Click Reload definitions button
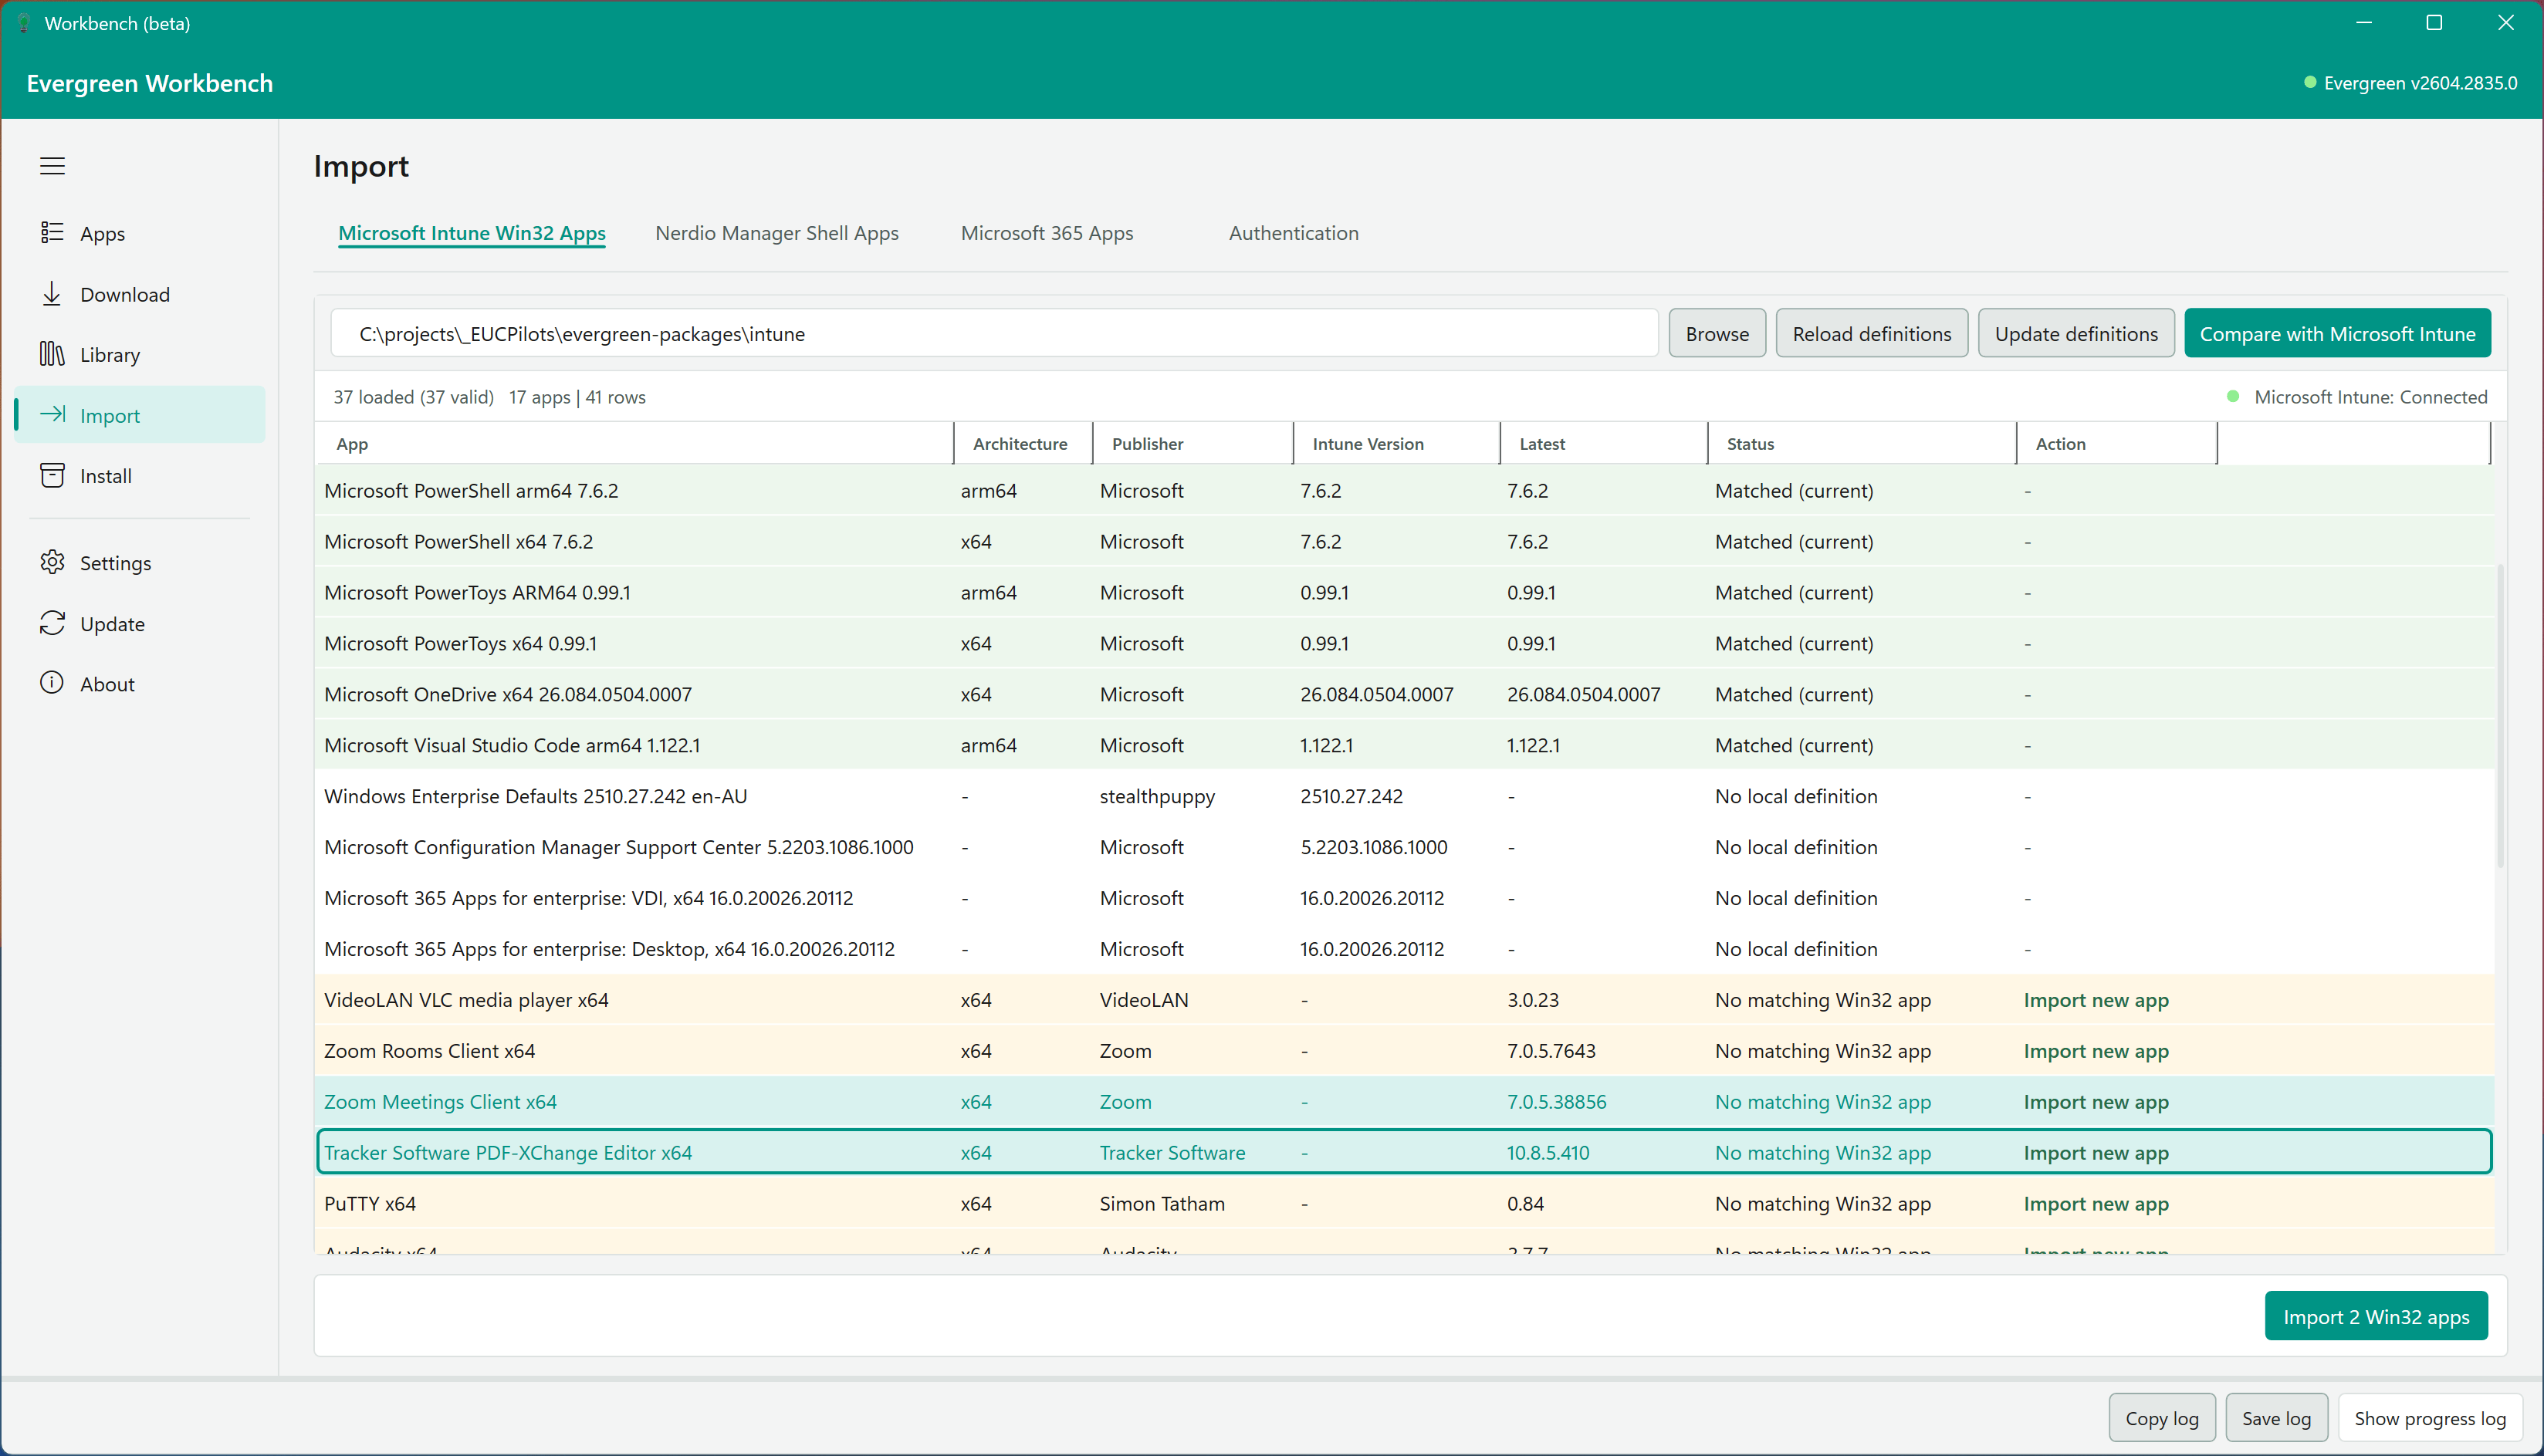This screenshot has width=2544, height=1456. (1871, 333)
